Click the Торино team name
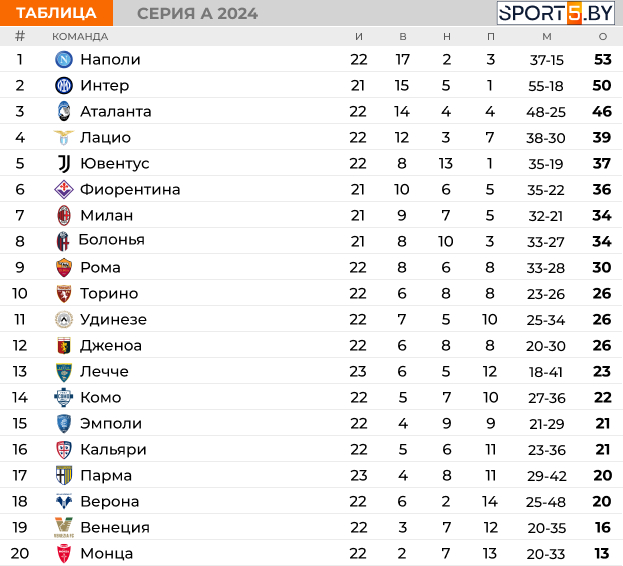 (109, 294)
